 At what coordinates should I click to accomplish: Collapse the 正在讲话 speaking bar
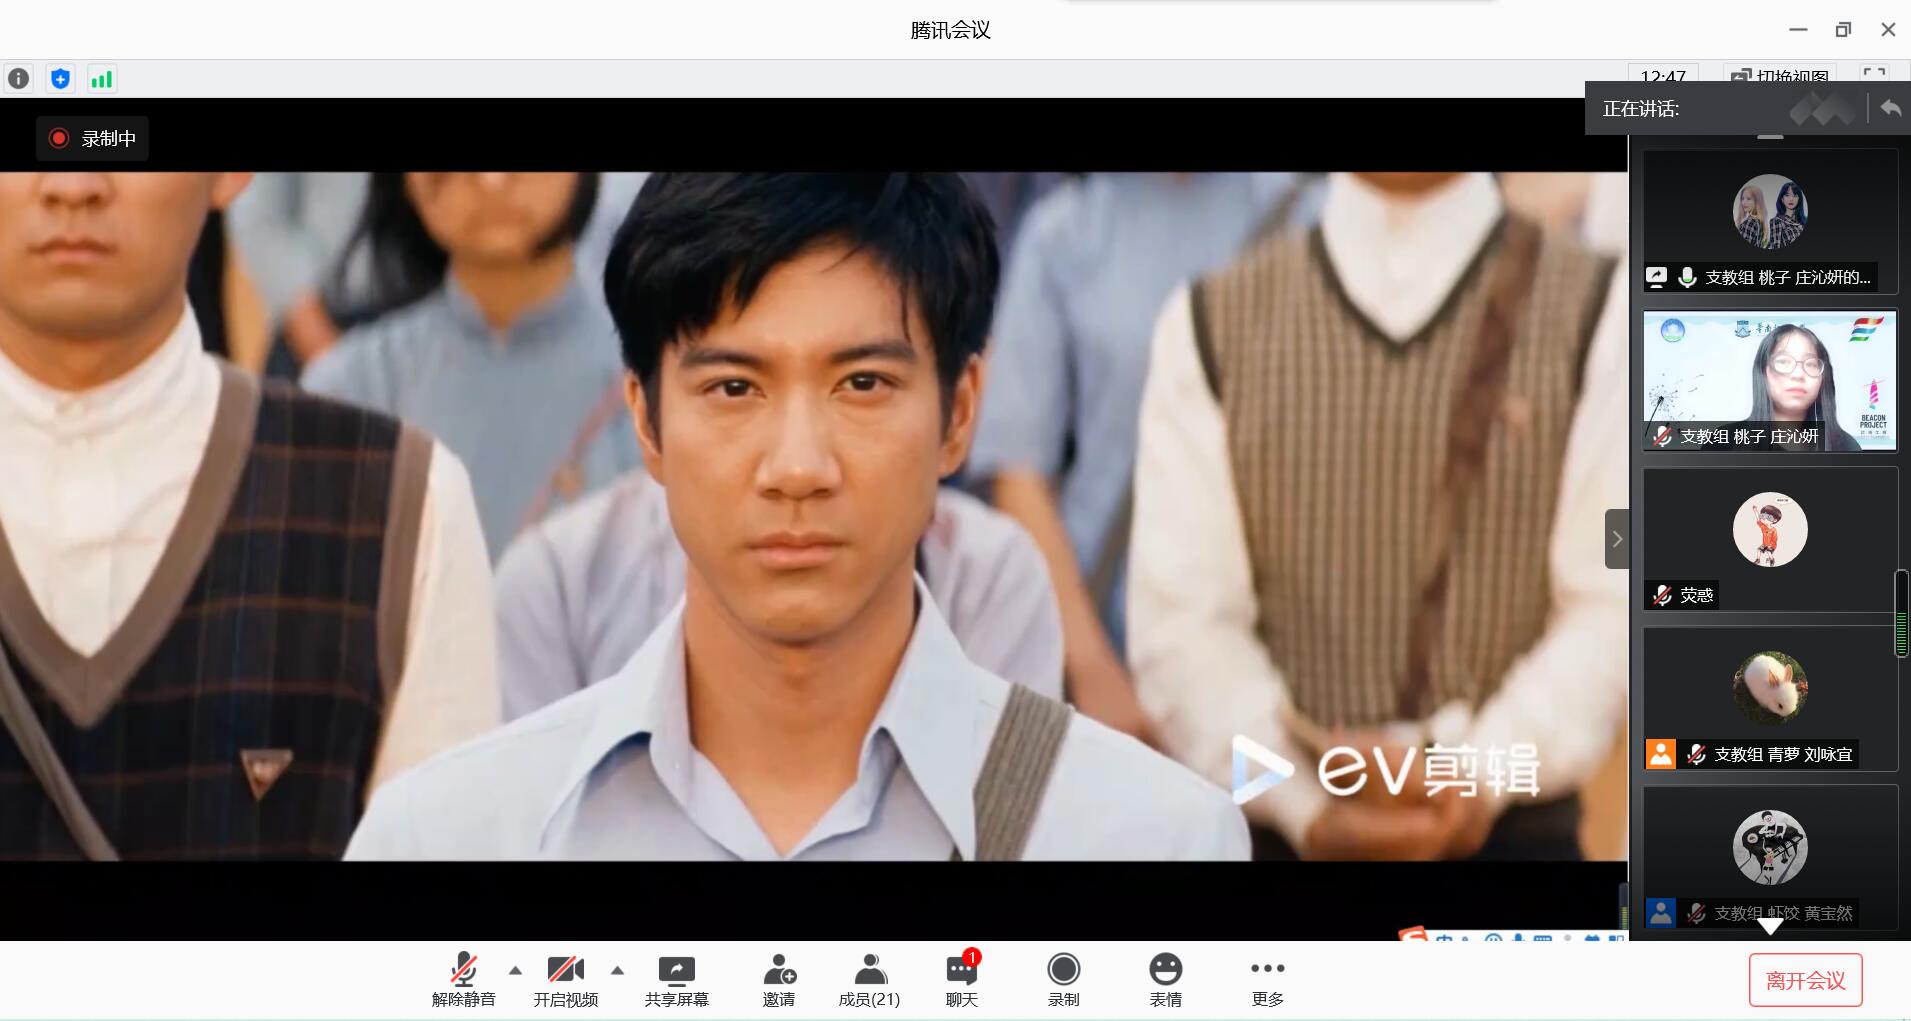coord(1890,108)
